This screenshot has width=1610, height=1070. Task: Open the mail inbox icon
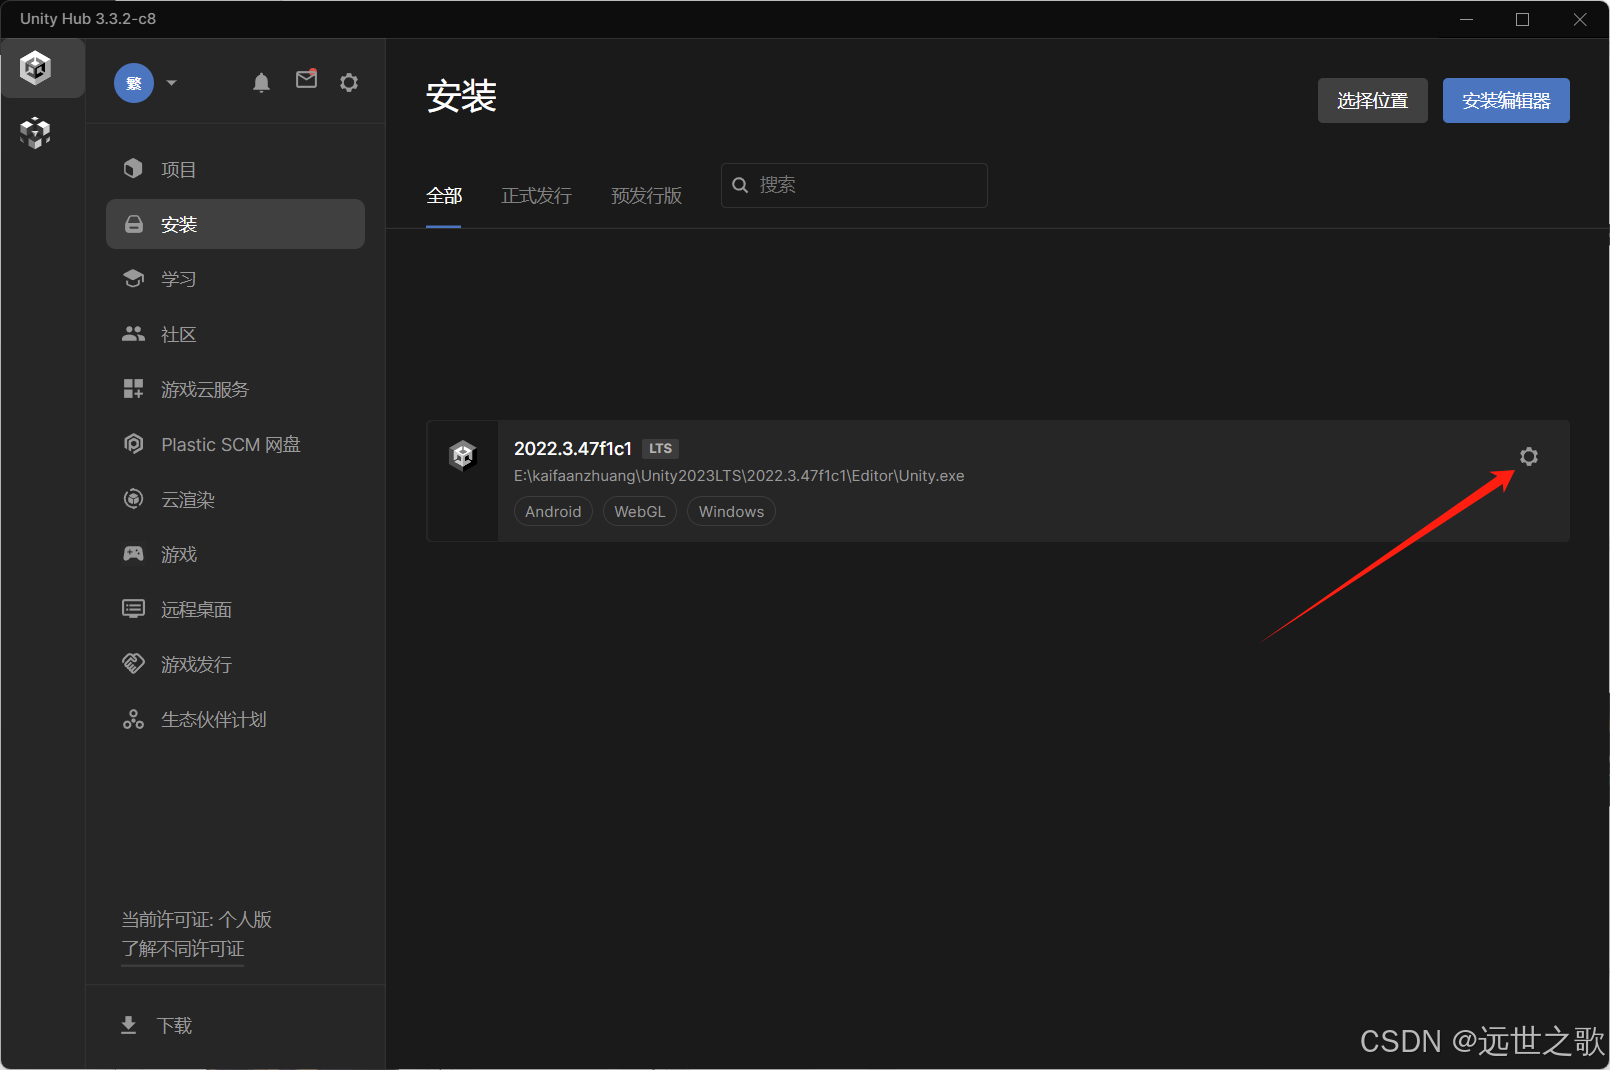306,79
